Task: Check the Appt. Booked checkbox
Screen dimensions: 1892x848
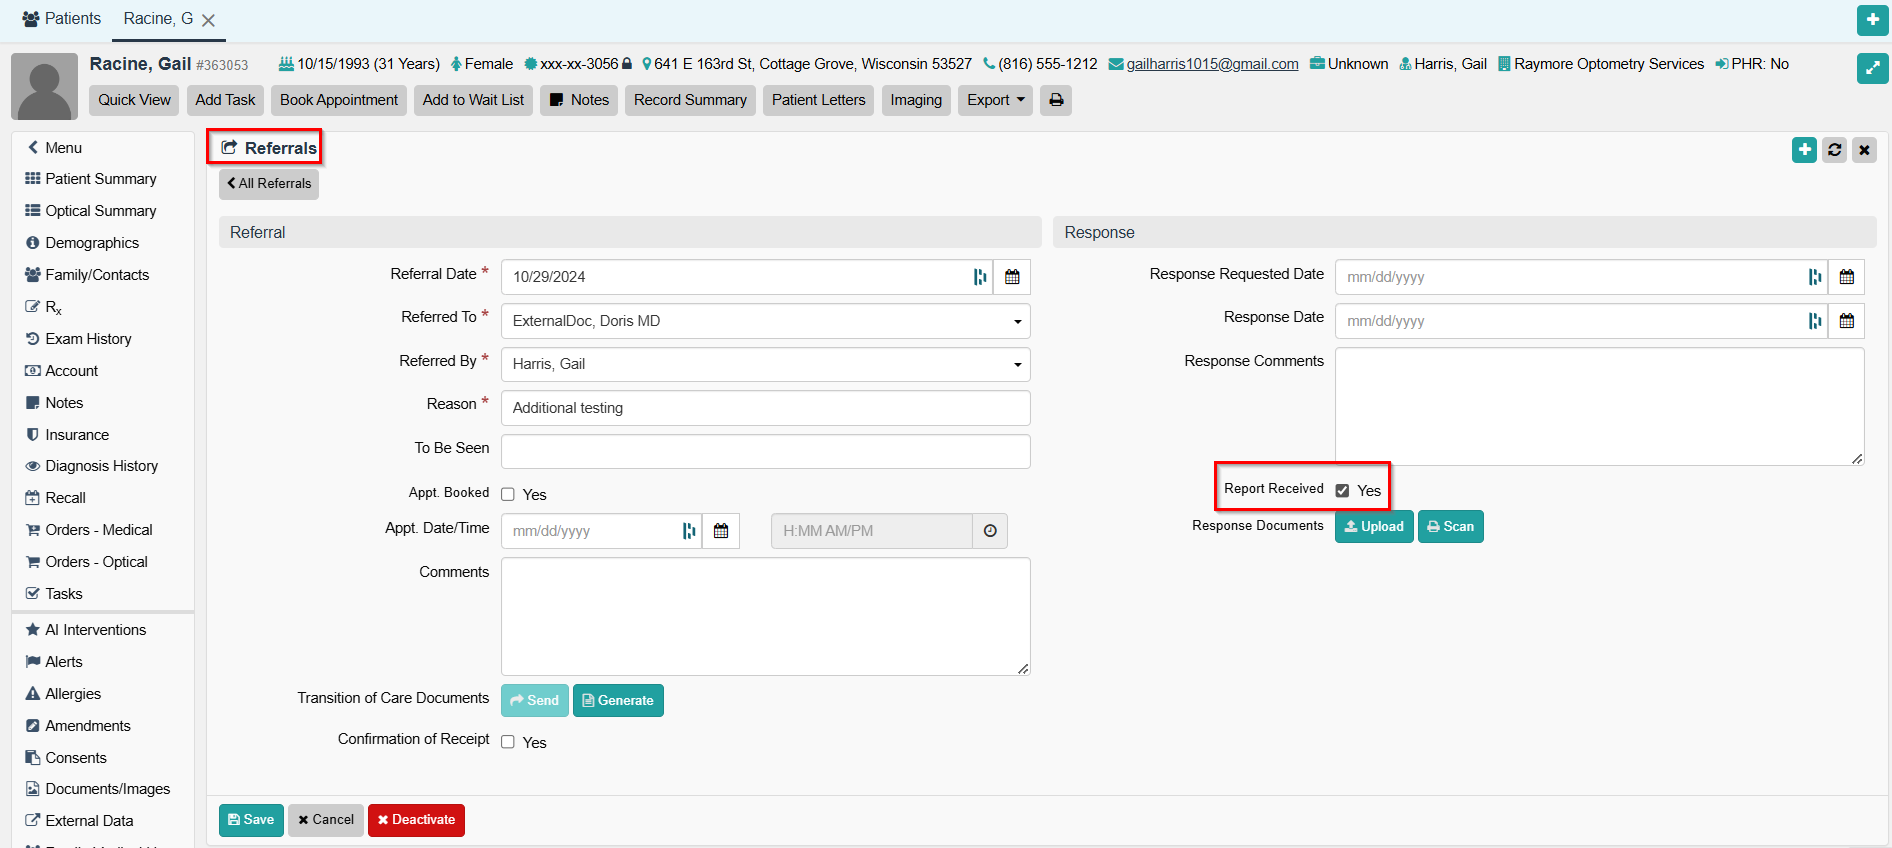Action: 508,494
